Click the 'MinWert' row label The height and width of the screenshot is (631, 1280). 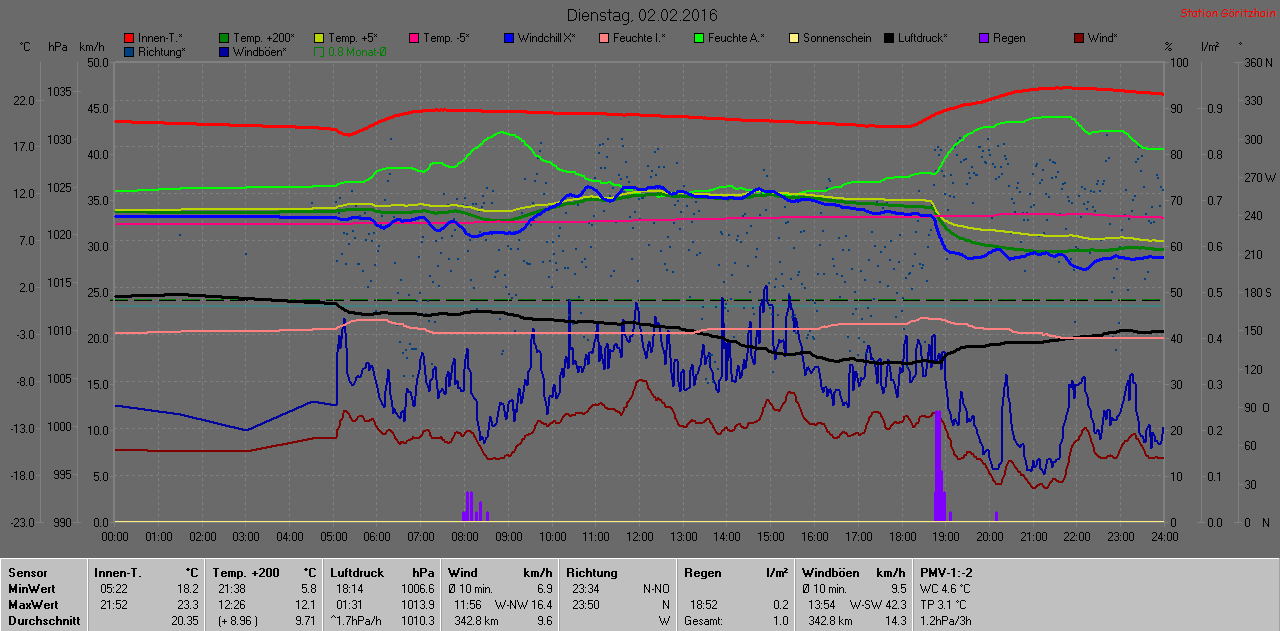31,589
